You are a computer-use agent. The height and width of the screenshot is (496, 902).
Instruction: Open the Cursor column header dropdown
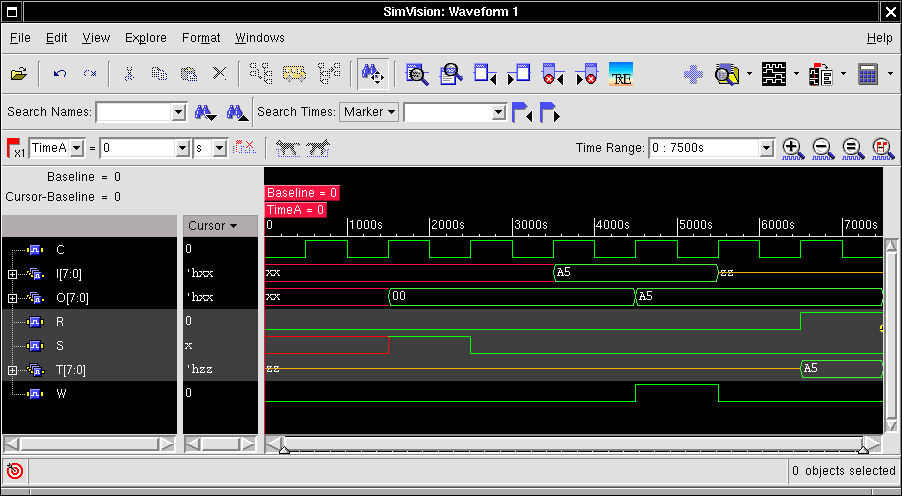(x=233, y=226)
